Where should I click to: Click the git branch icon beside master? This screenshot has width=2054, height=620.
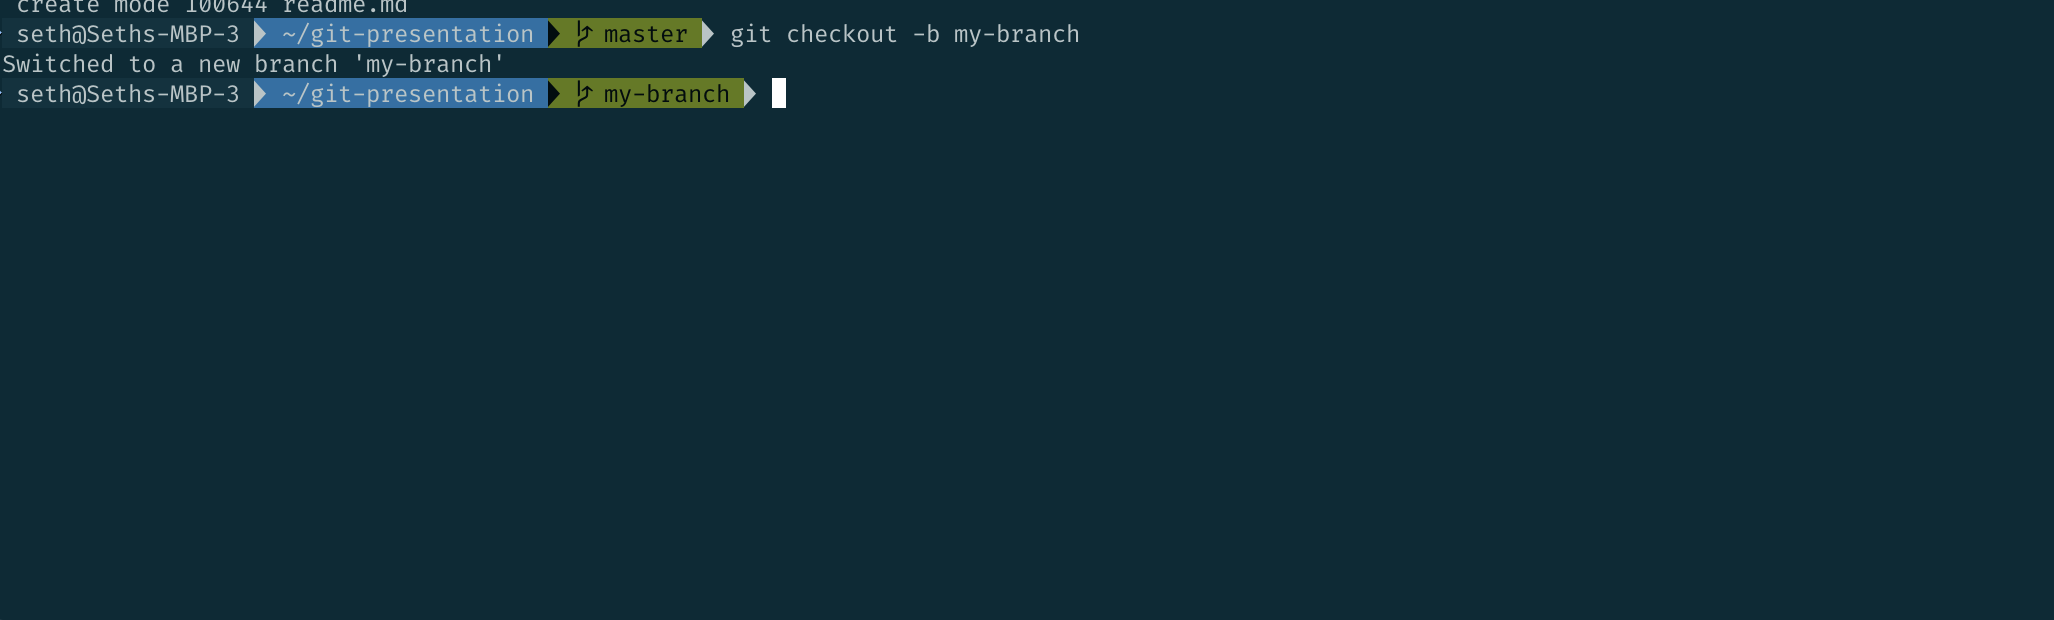point(584,34)
